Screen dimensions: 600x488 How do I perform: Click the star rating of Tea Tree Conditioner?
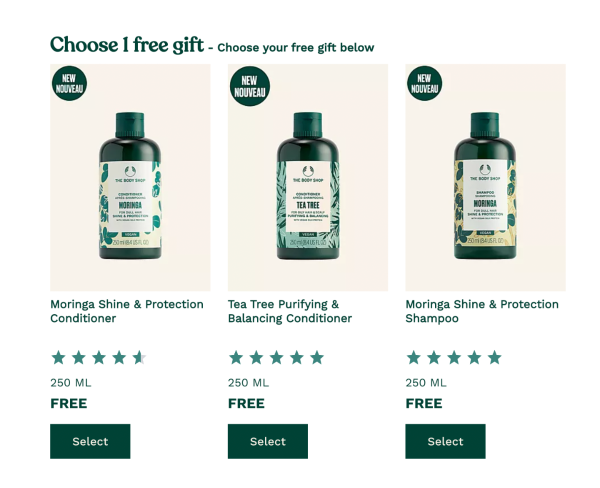coord(276,358)
